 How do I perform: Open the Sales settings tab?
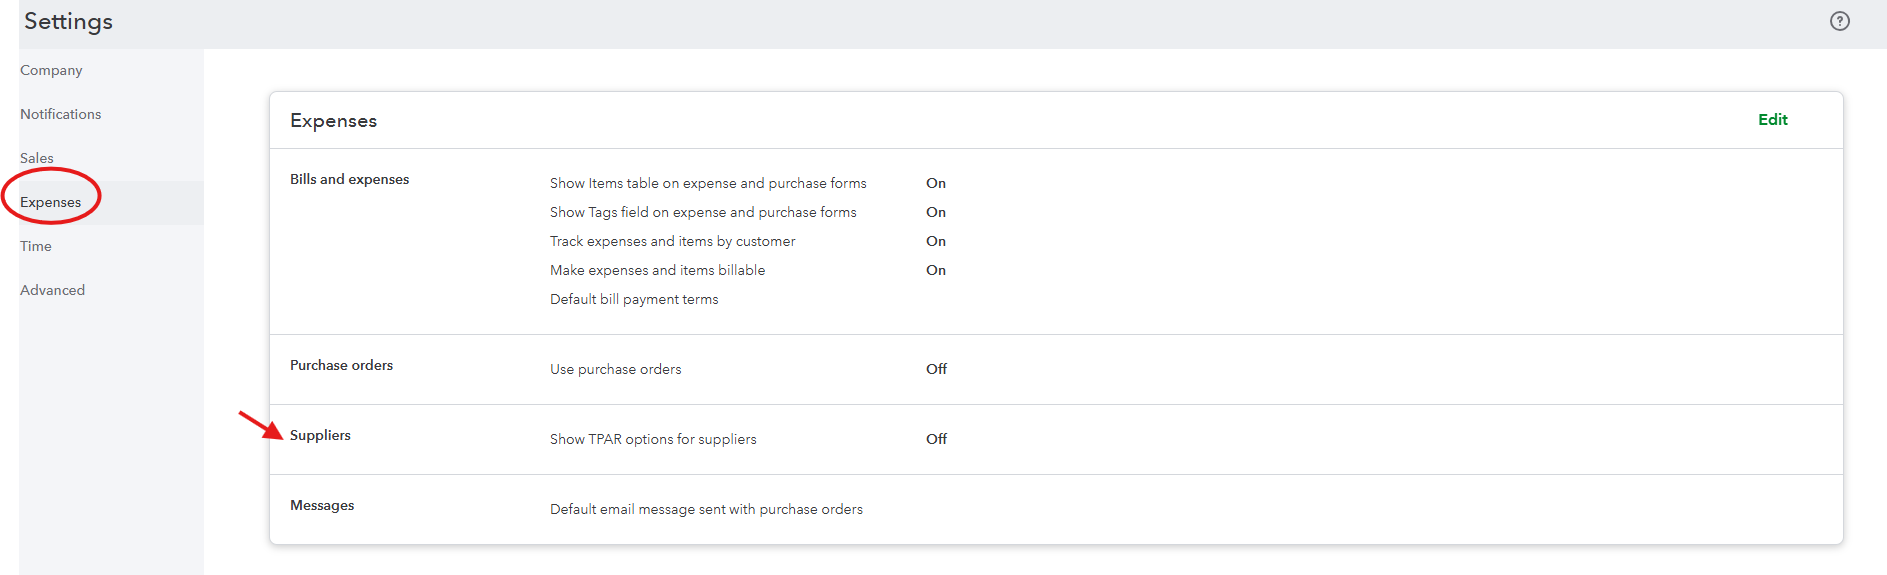click(37, 158)
